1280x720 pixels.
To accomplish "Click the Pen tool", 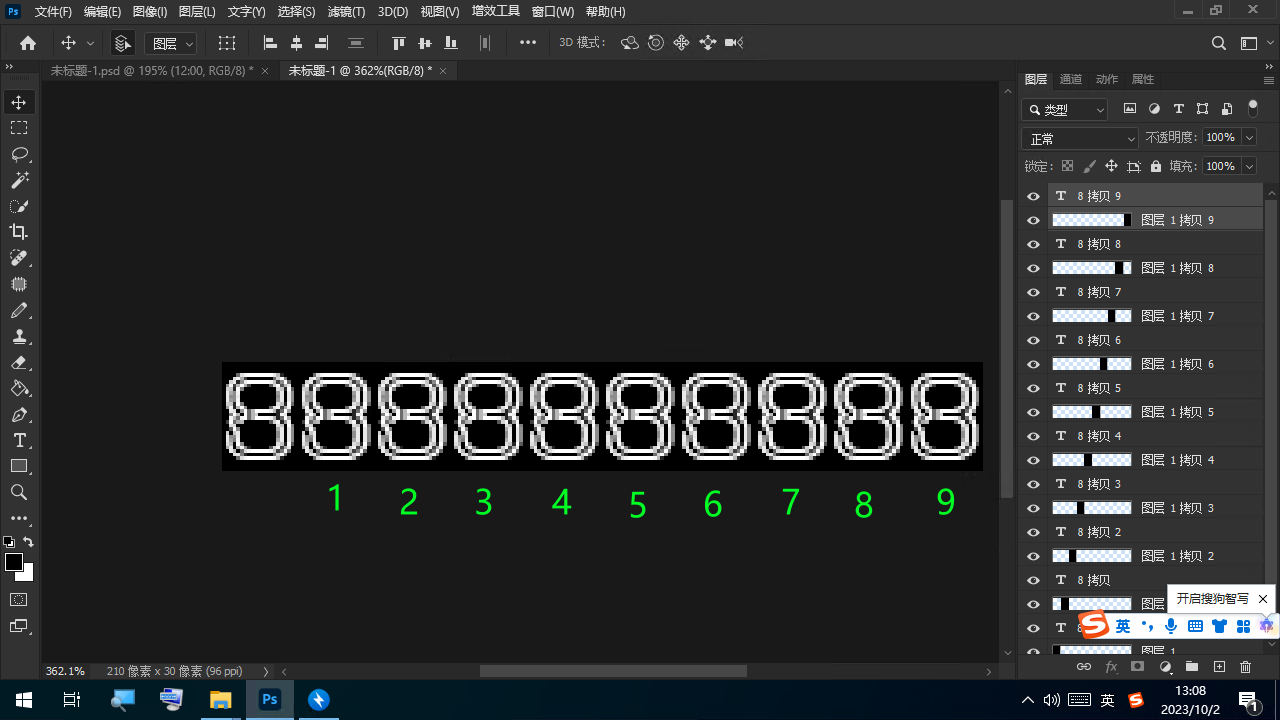I will [19, 414].
